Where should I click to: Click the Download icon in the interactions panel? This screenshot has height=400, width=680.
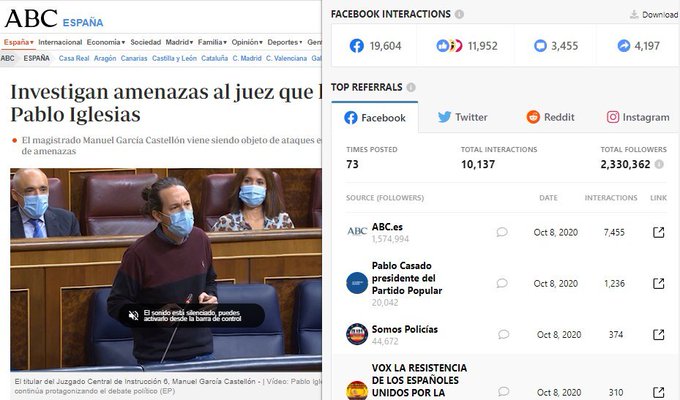click(634, 15)
